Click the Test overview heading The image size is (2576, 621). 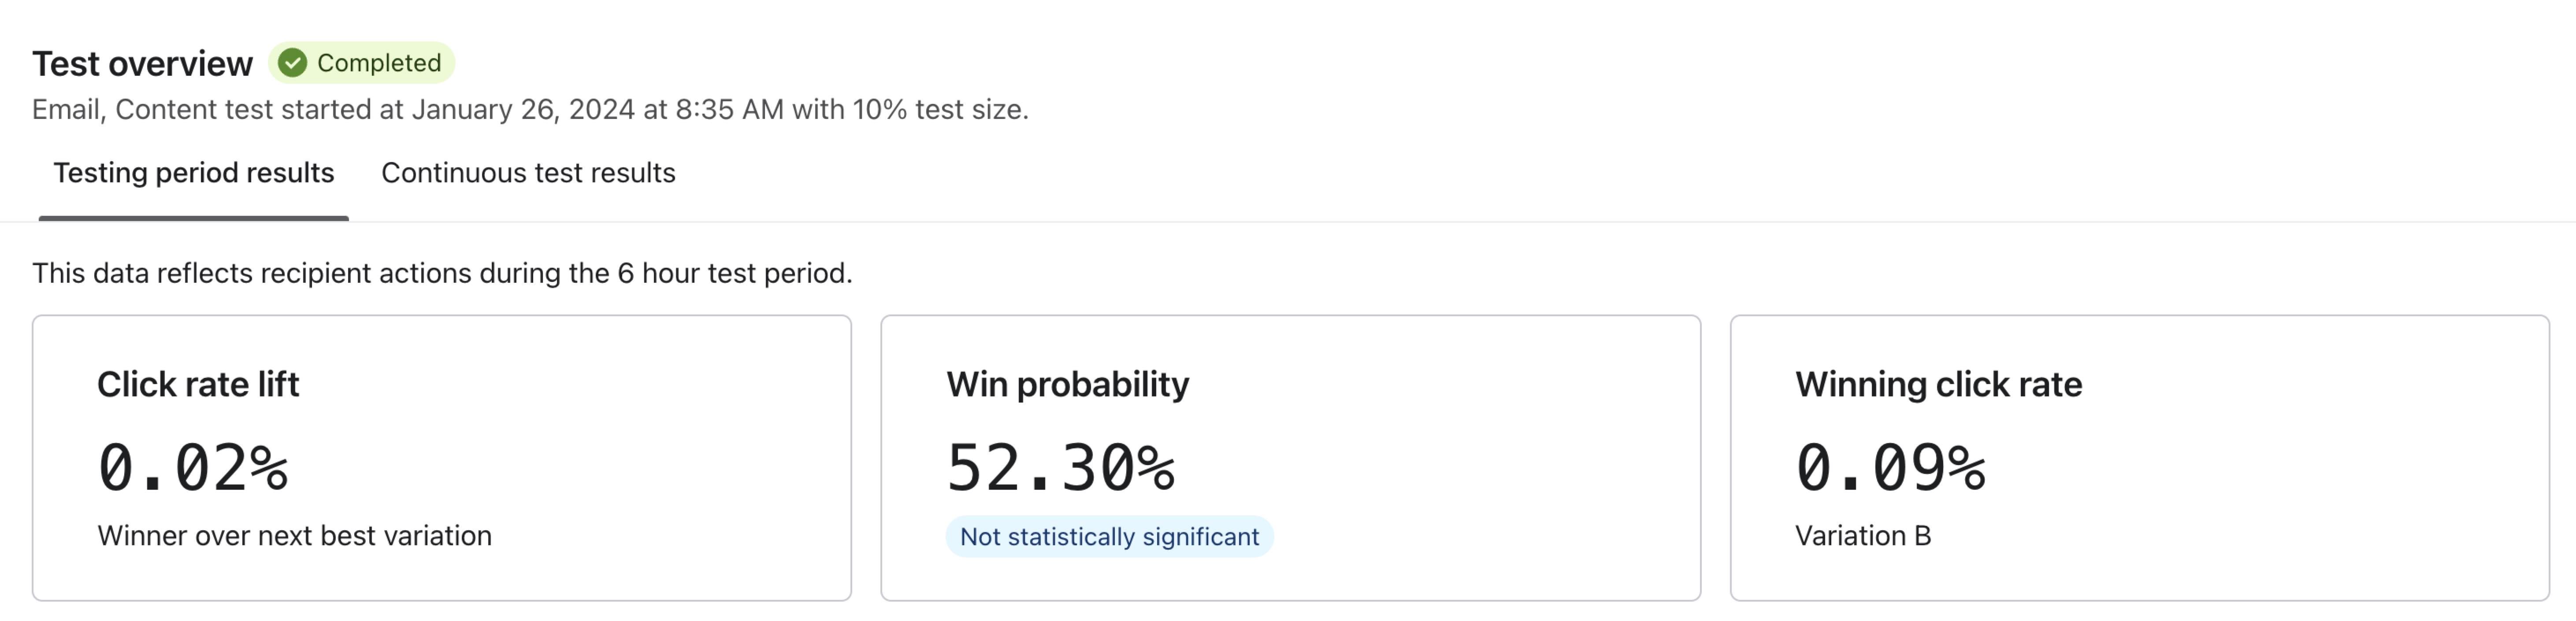click(x=143, y=62)
